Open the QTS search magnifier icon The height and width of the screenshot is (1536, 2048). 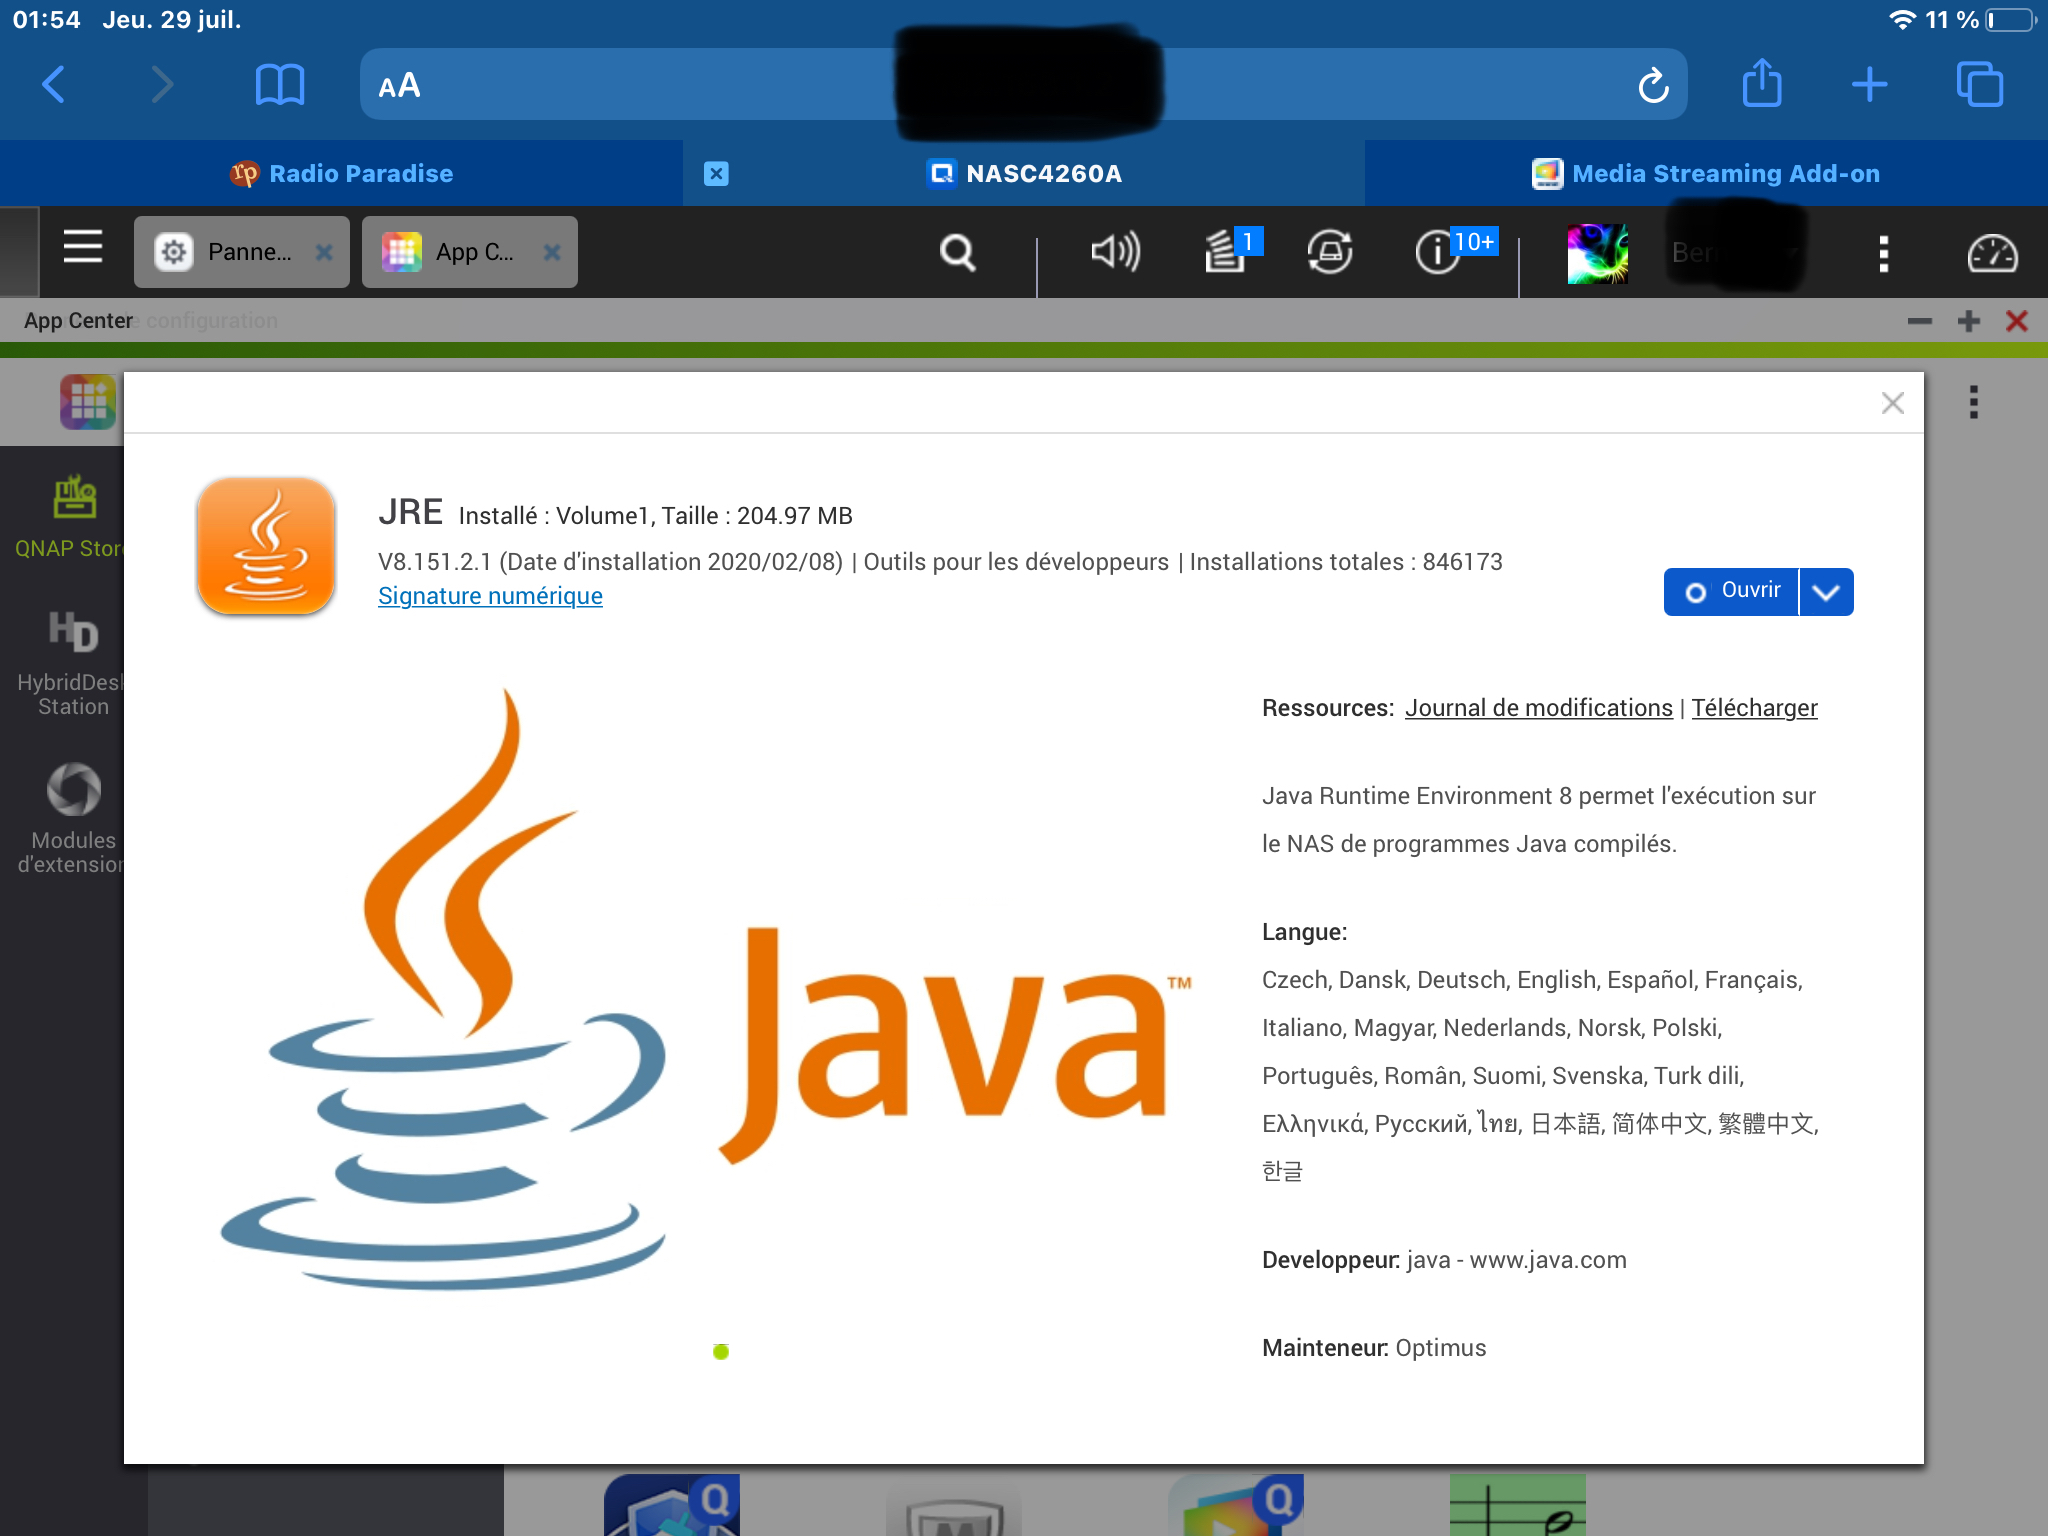(957, 252)
